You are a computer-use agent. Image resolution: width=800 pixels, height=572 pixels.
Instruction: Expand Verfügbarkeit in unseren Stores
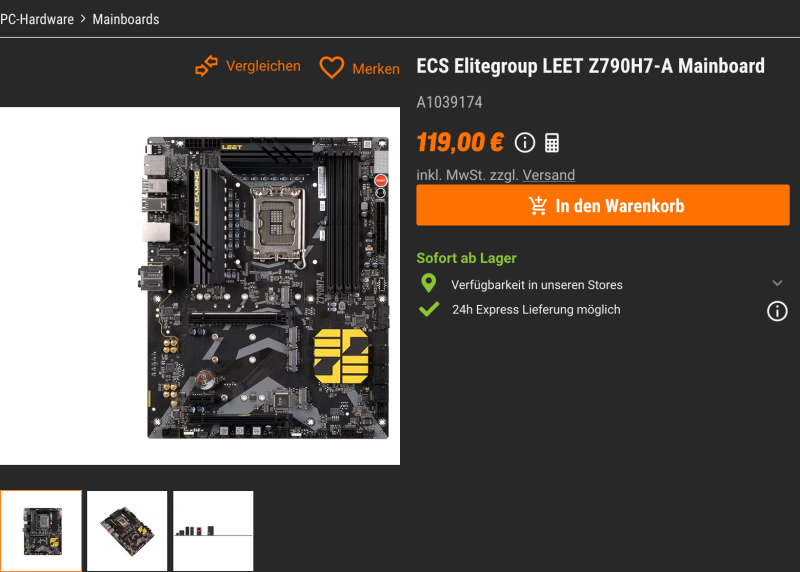[536, 285]
